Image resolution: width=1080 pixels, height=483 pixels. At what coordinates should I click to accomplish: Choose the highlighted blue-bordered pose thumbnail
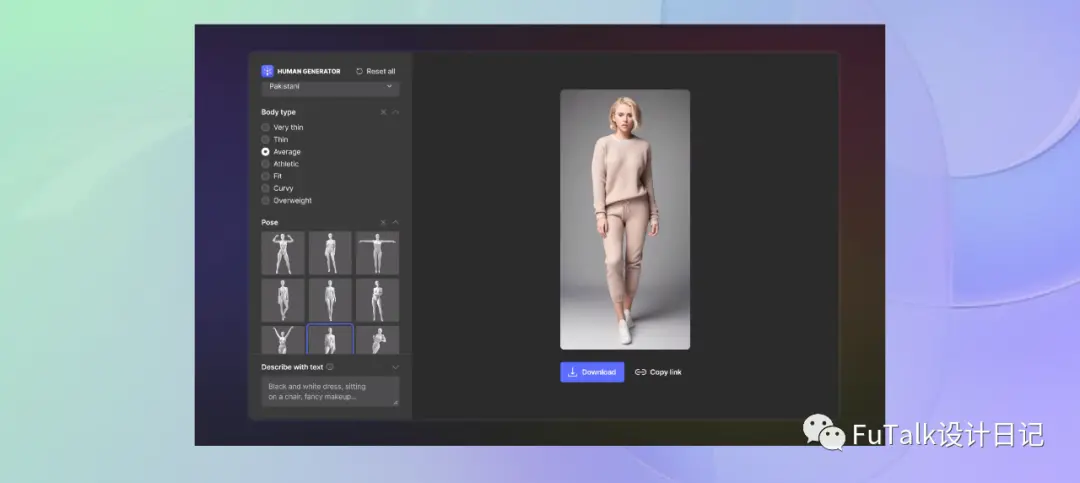tap(330, 339)
